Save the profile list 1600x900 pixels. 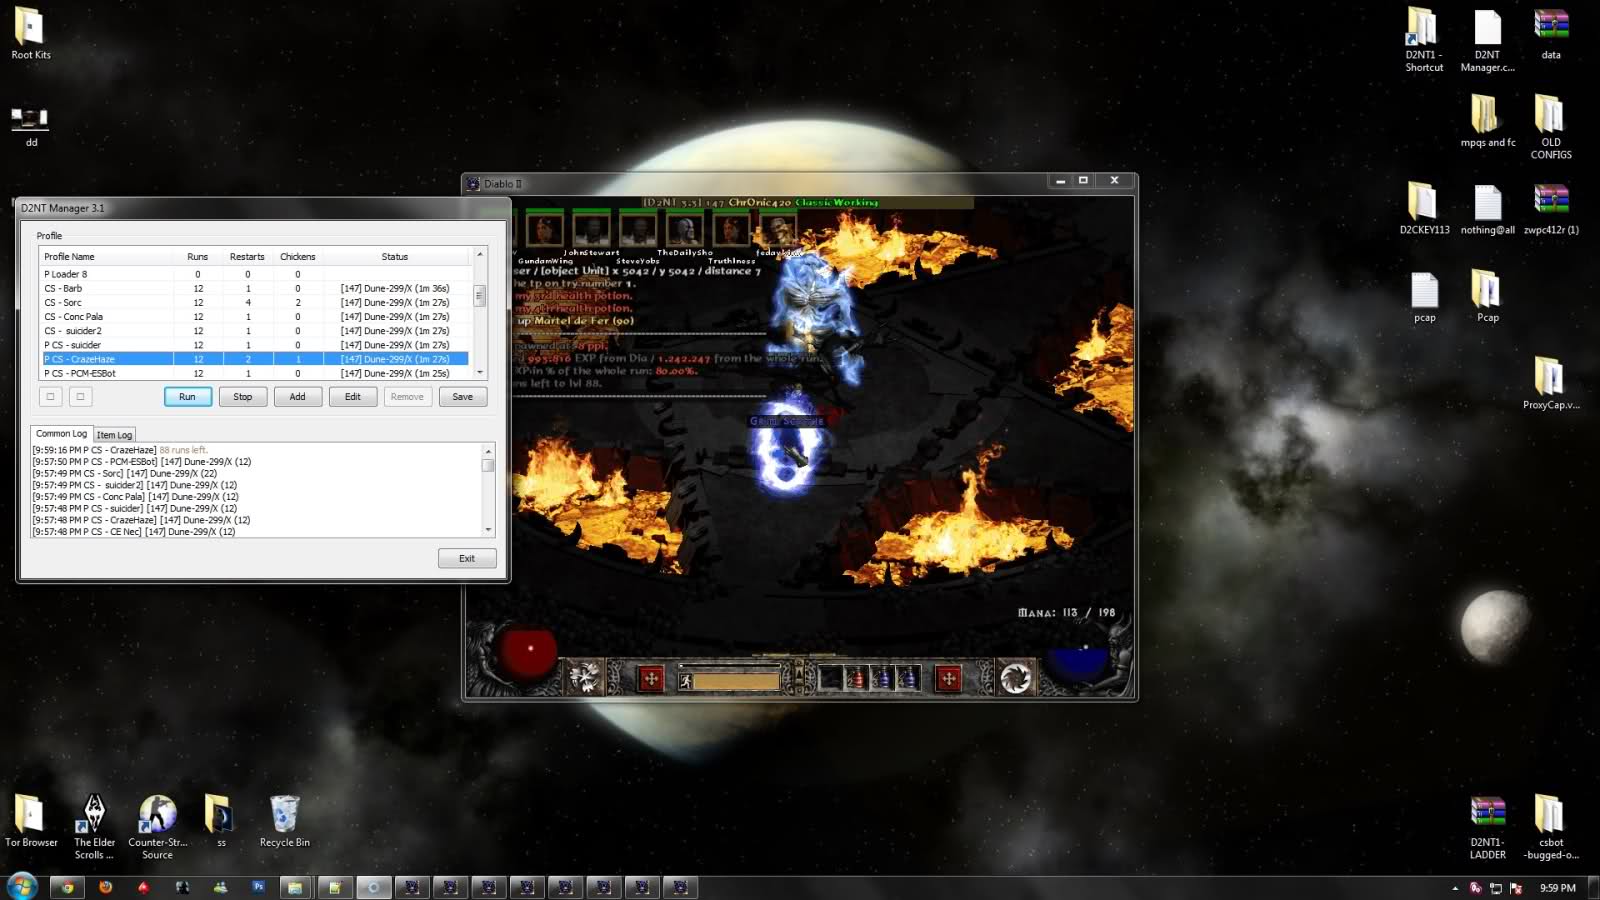pos(463,397)
